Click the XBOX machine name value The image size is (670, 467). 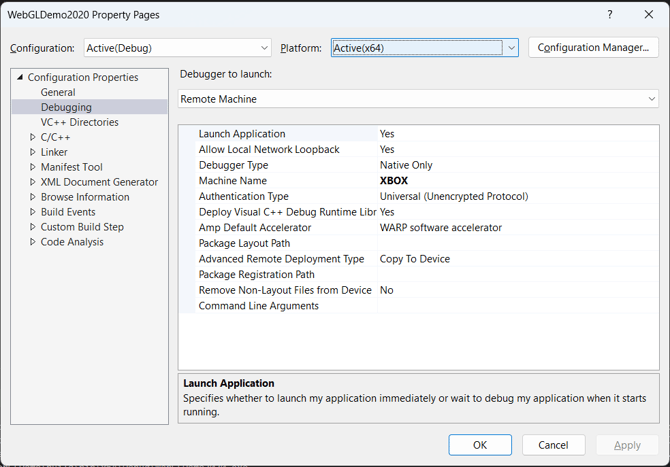[394, 181]
